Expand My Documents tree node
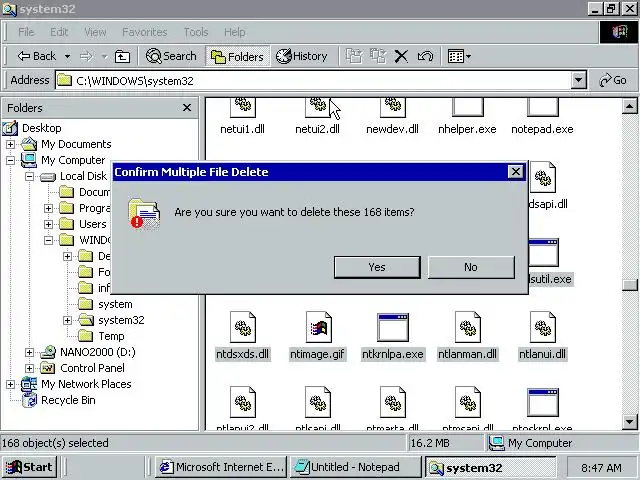This screenshot has height=480, width=640. click(x=10, y=144)
